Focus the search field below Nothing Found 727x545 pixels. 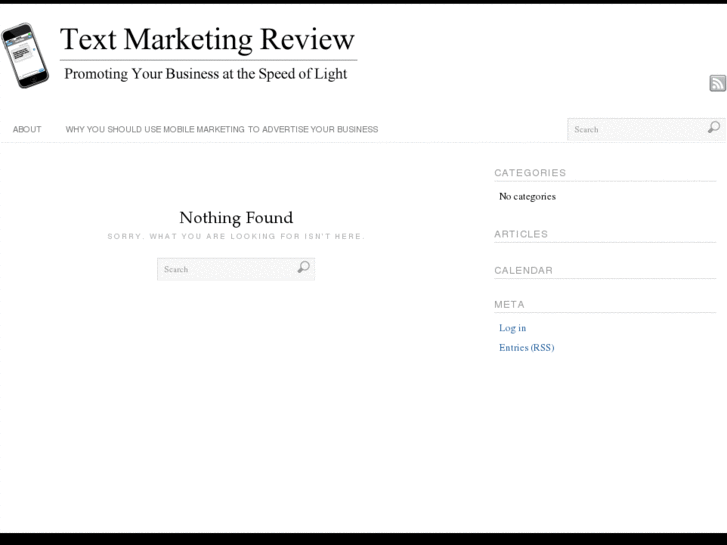click(x=225, y=269)
